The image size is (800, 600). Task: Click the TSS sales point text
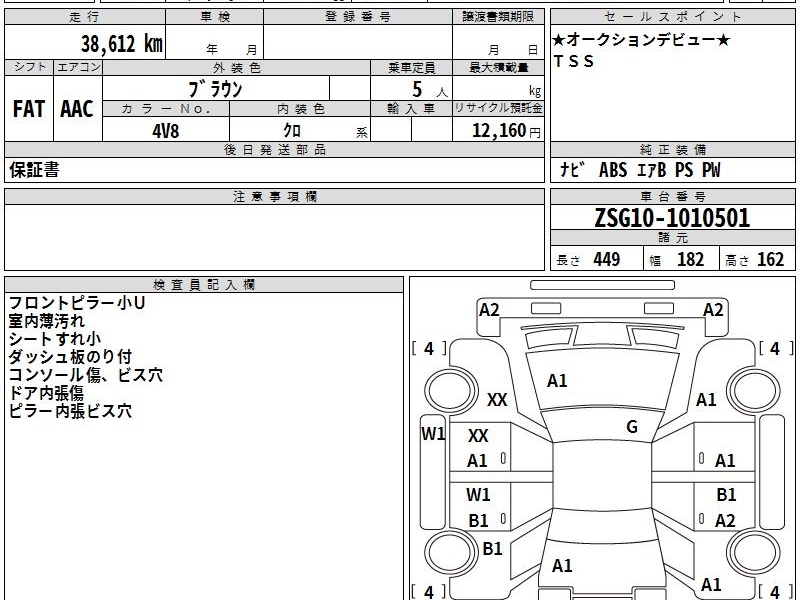point(574,61)
